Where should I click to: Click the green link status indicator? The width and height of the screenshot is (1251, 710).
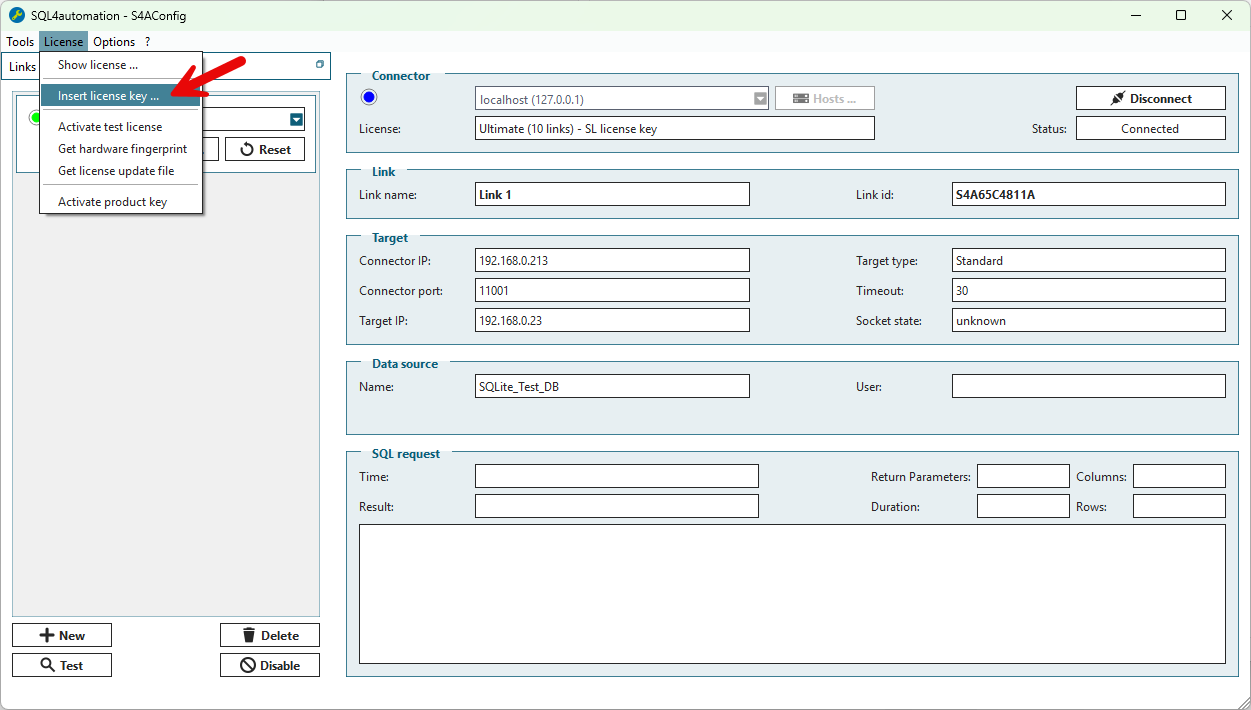pos(35,118)
